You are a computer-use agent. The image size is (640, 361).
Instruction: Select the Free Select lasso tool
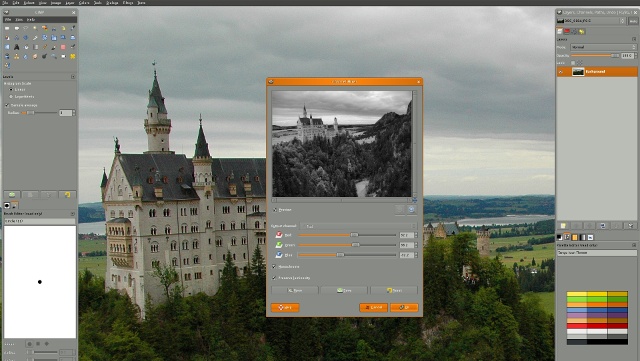pyautogui.click(x=26, y=28)
